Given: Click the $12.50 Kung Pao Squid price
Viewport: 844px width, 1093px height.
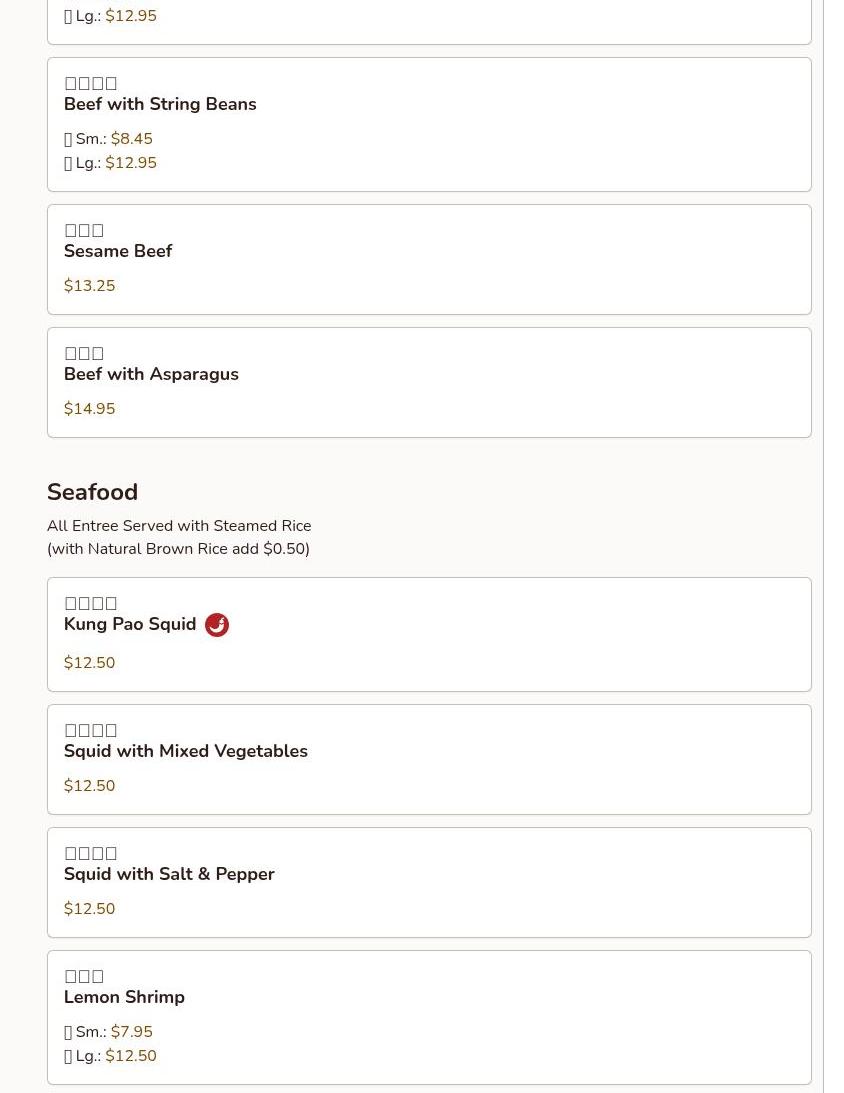Looking at the screenshot, I should [x=89, y=663].
